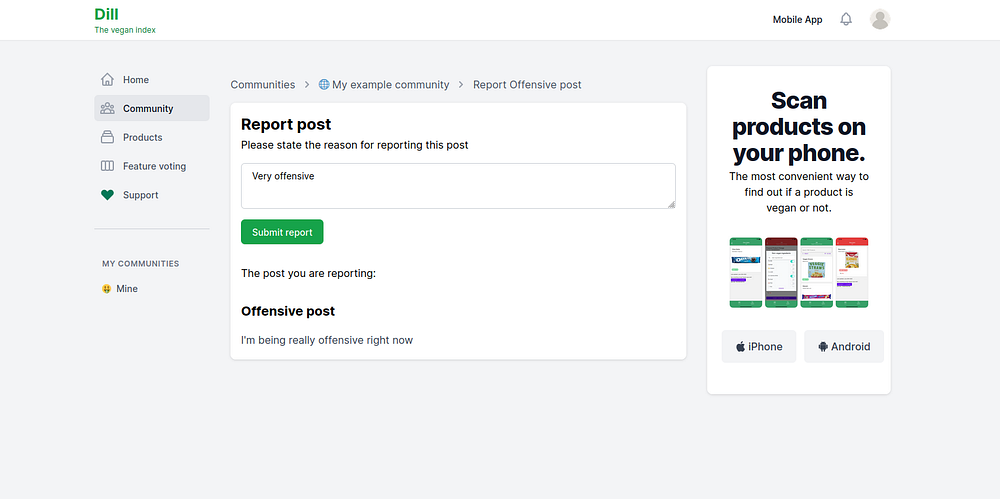
Task: Click the Home house icon in sidebar
Action: (x=107, y=80)
